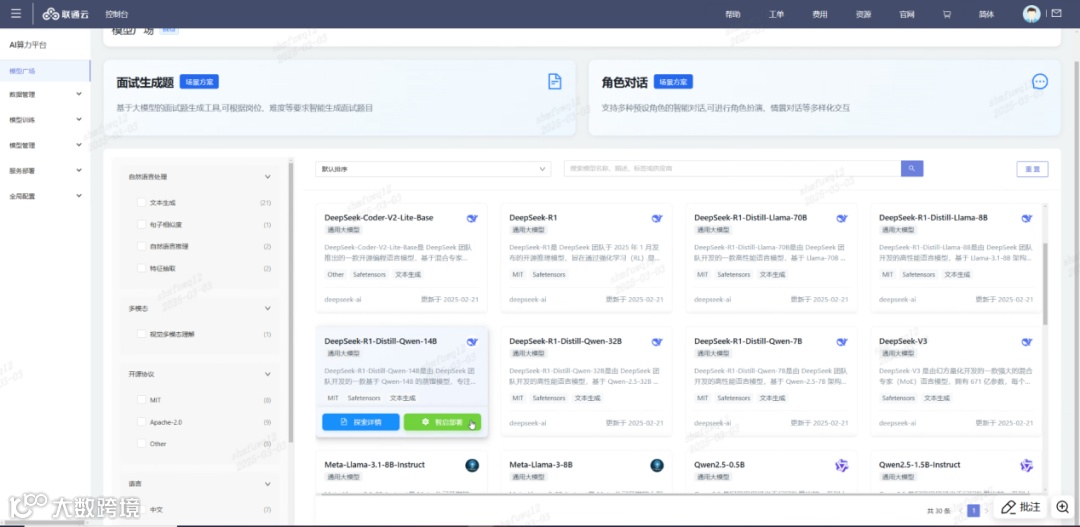Click 场景方案 tag on 角色对话 card

pyautogui.click(x=673, y=81)
